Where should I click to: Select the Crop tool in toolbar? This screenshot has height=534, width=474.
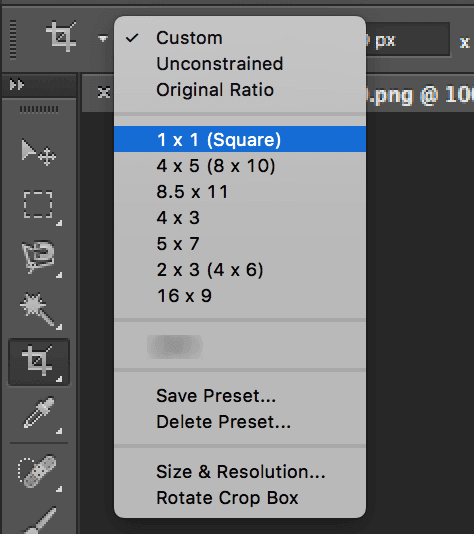[38, 362]
